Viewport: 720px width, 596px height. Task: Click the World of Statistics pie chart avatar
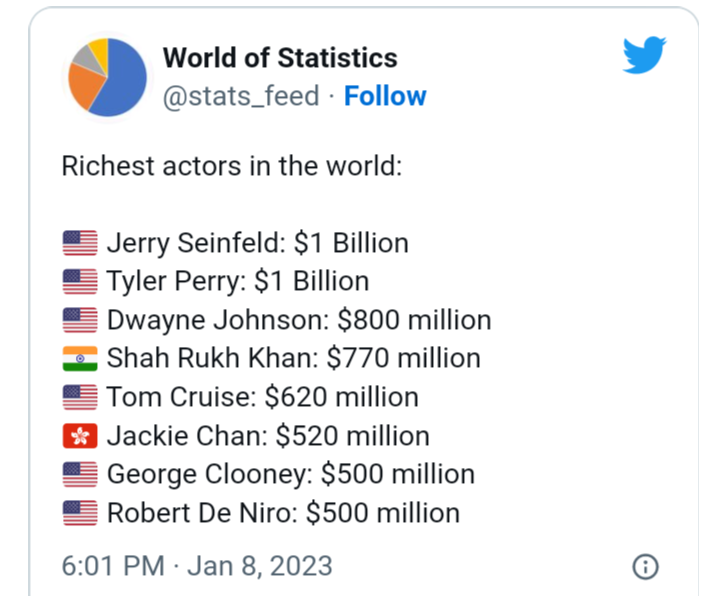107,77
